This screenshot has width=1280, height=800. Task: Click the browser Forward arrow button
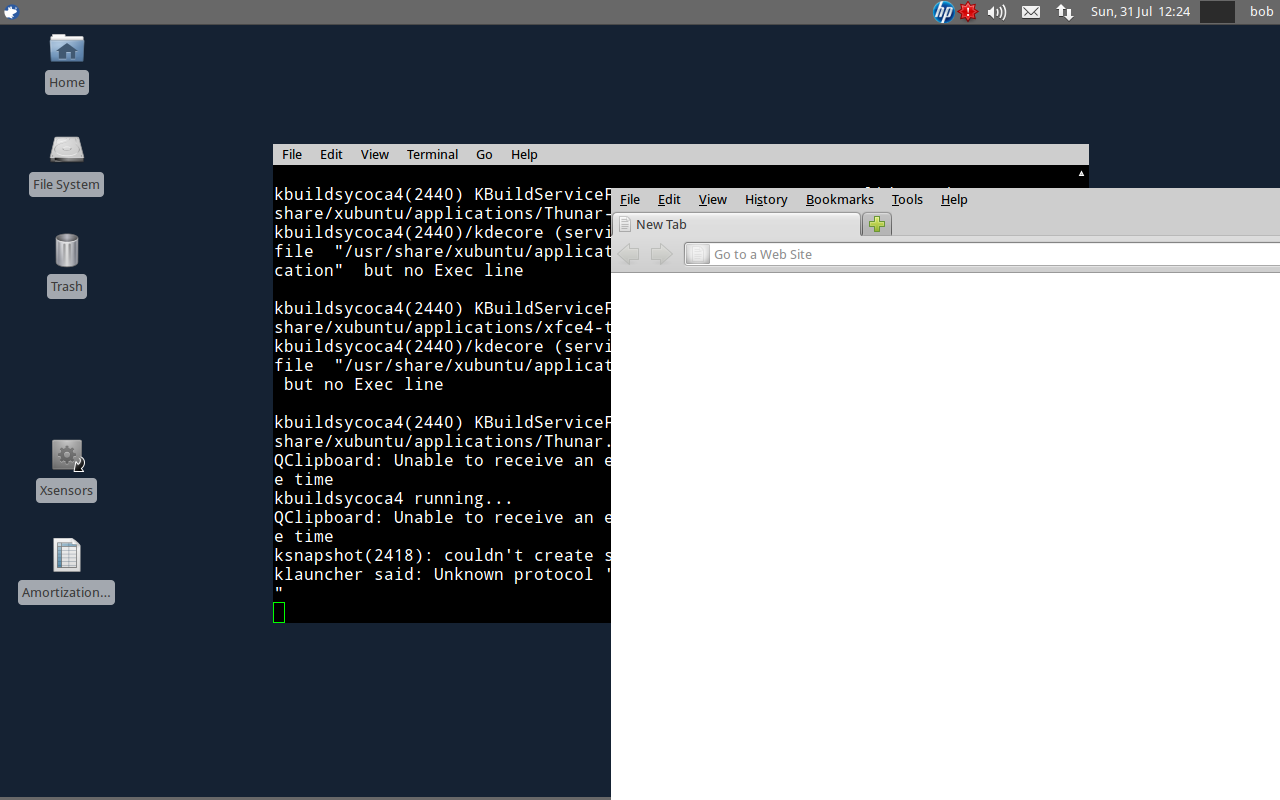pyautogui.click(x=661, y=254)
